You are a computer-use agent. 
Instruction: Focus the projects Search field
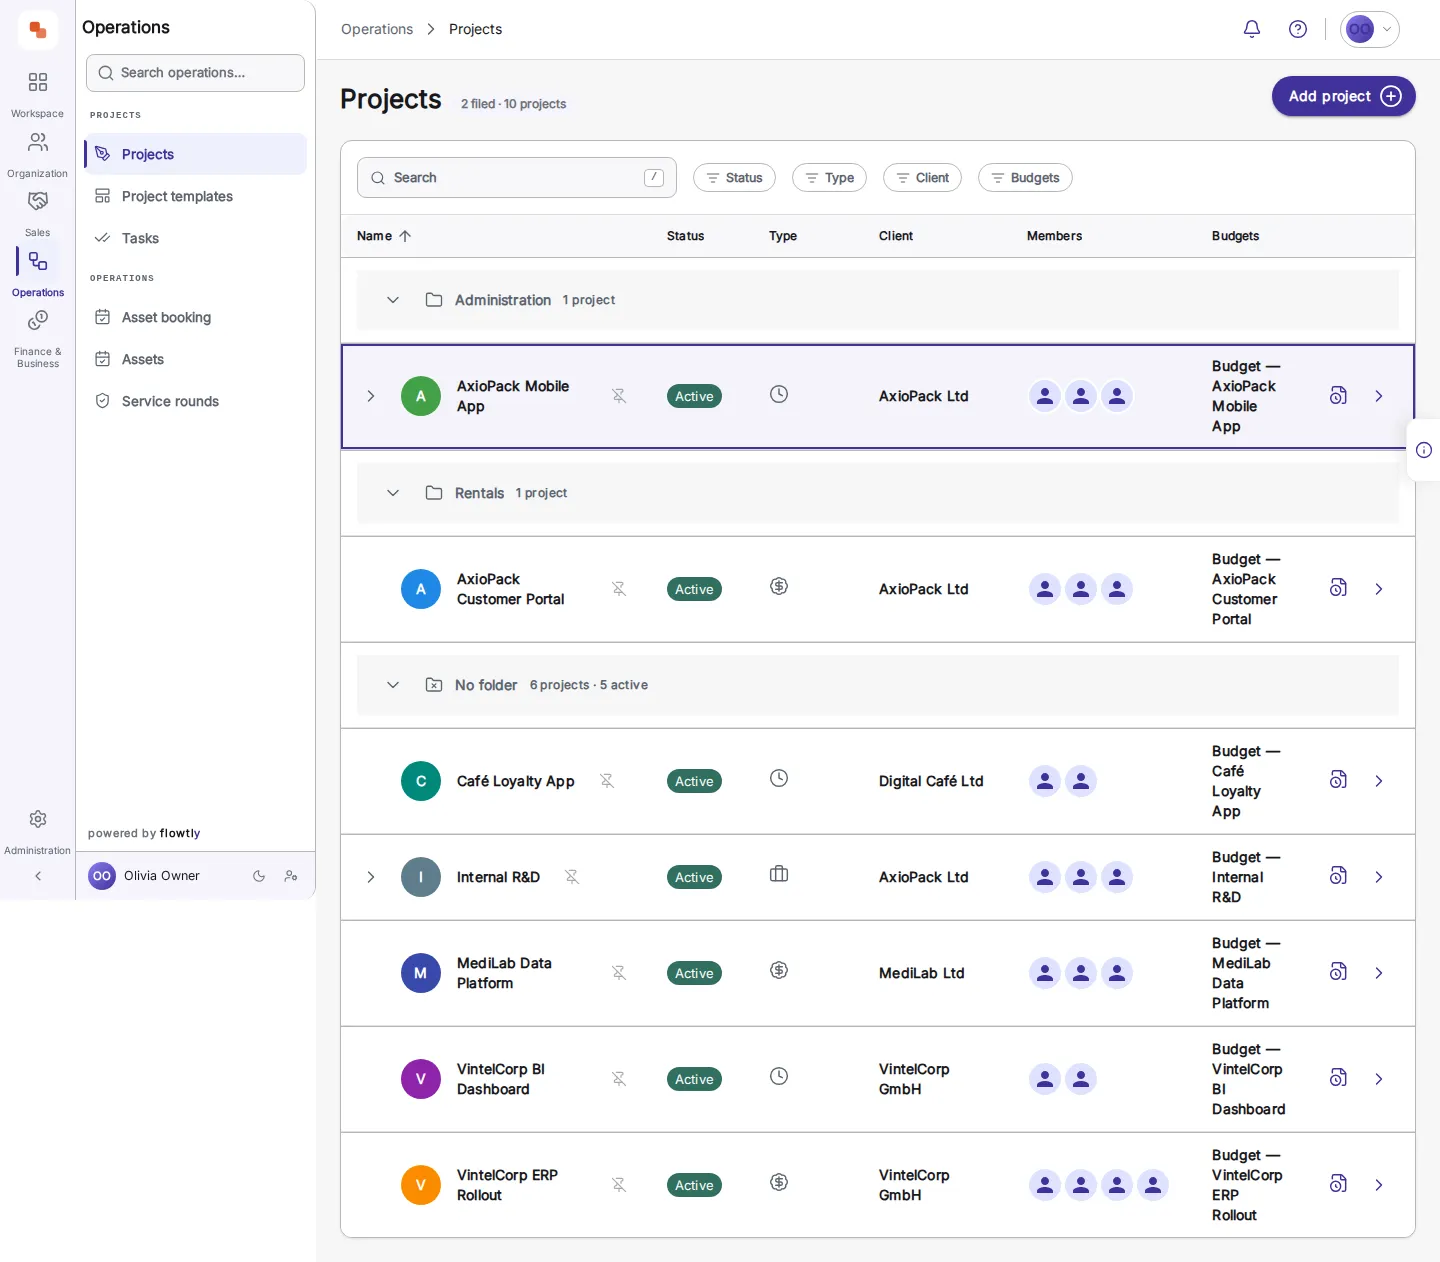click(x=517, y=178)
